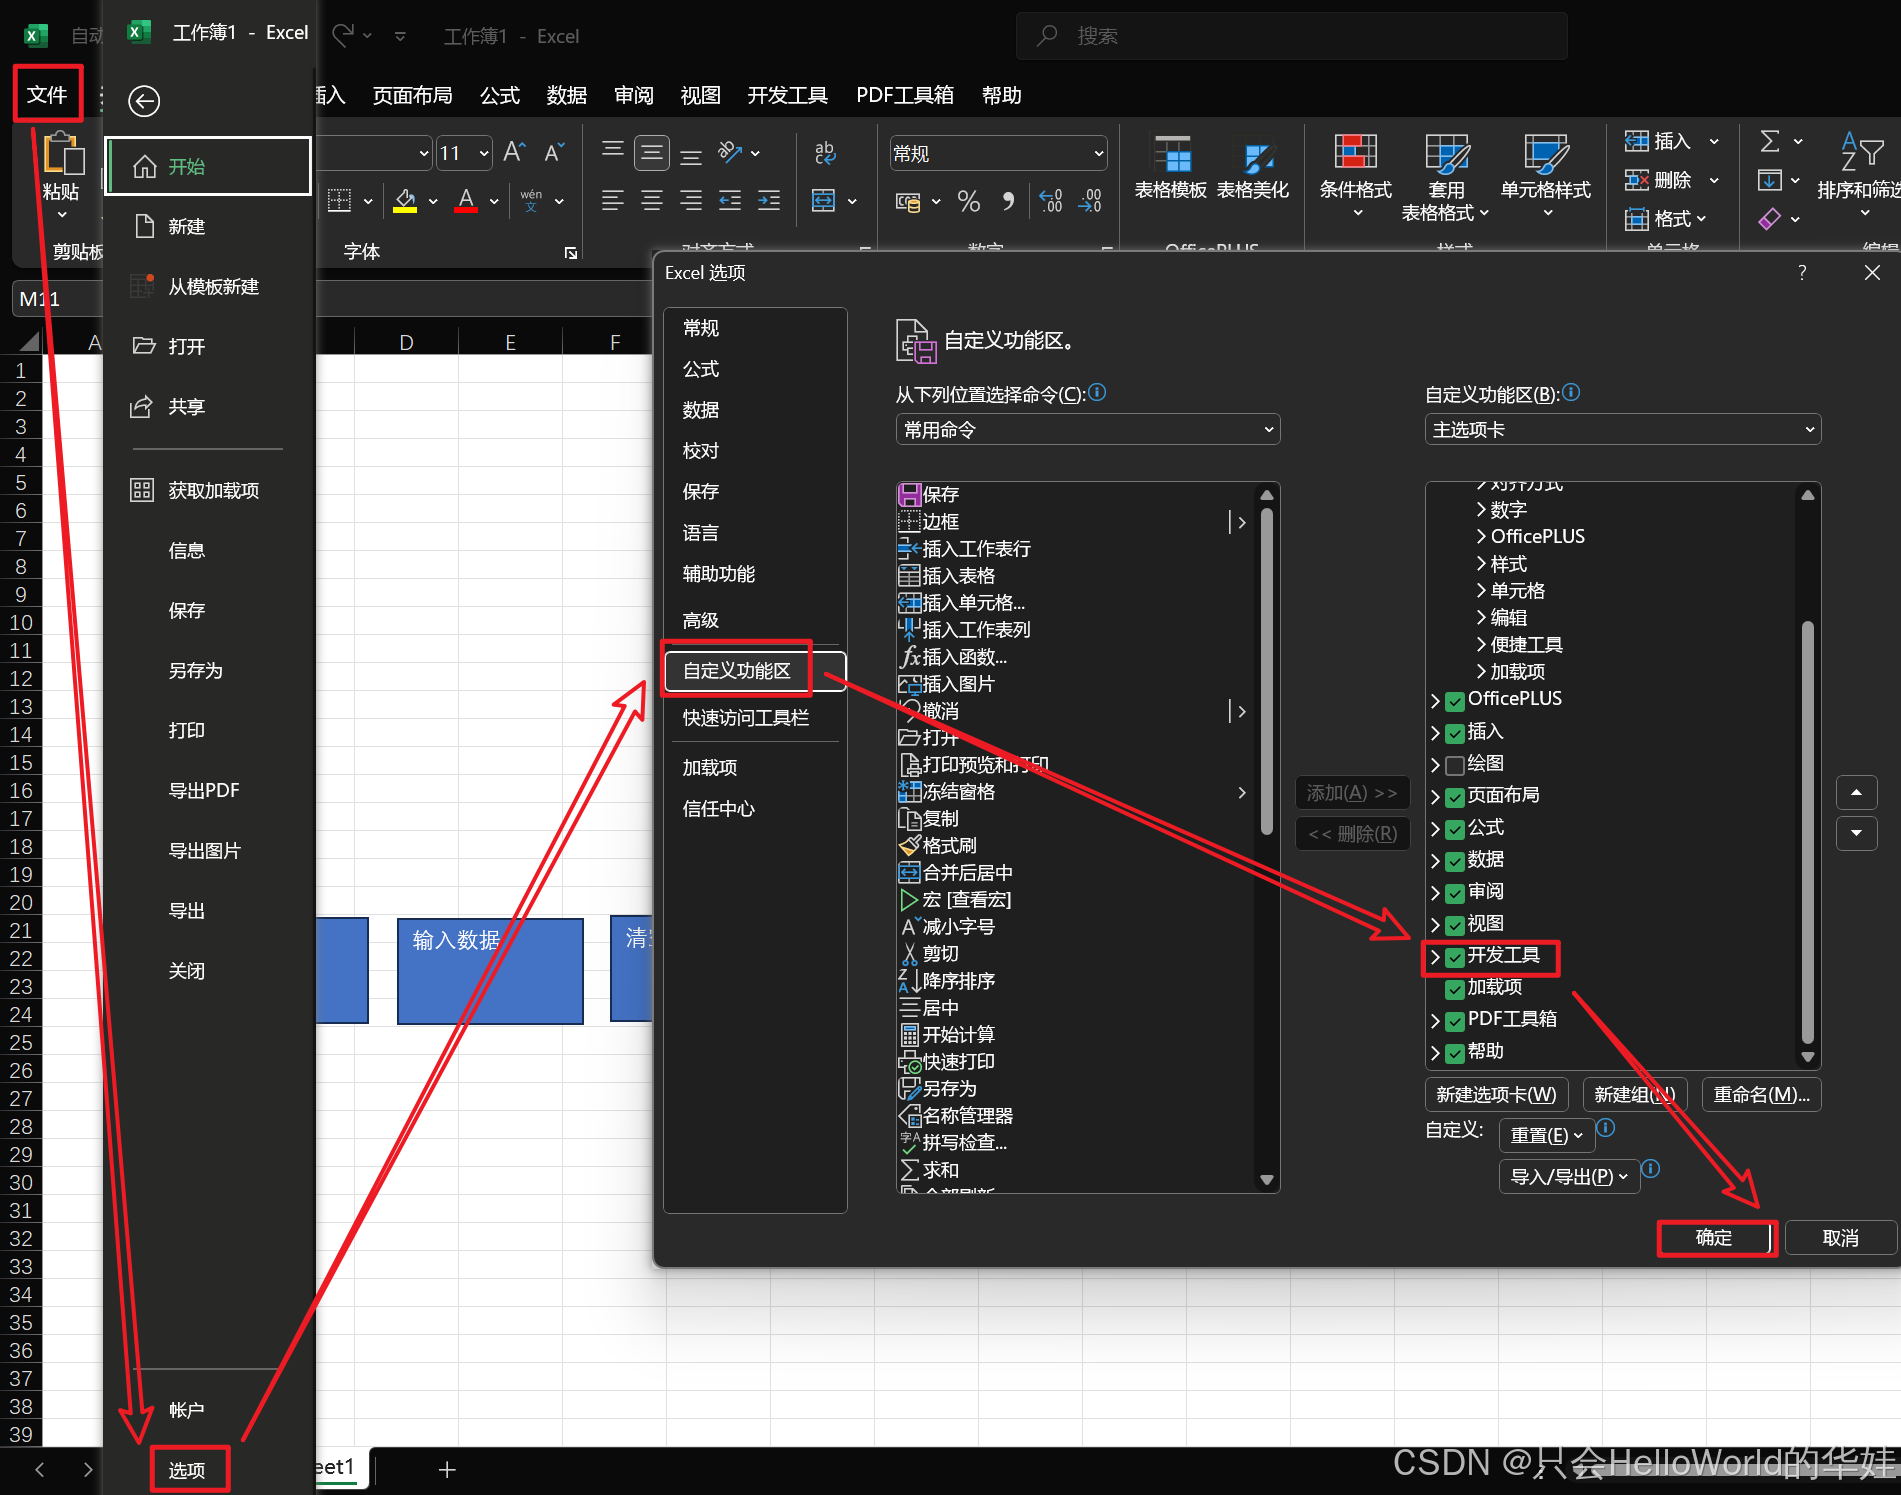Expand the 编辑 group under main tab

pyautogui.click(x=1481, y=618)
